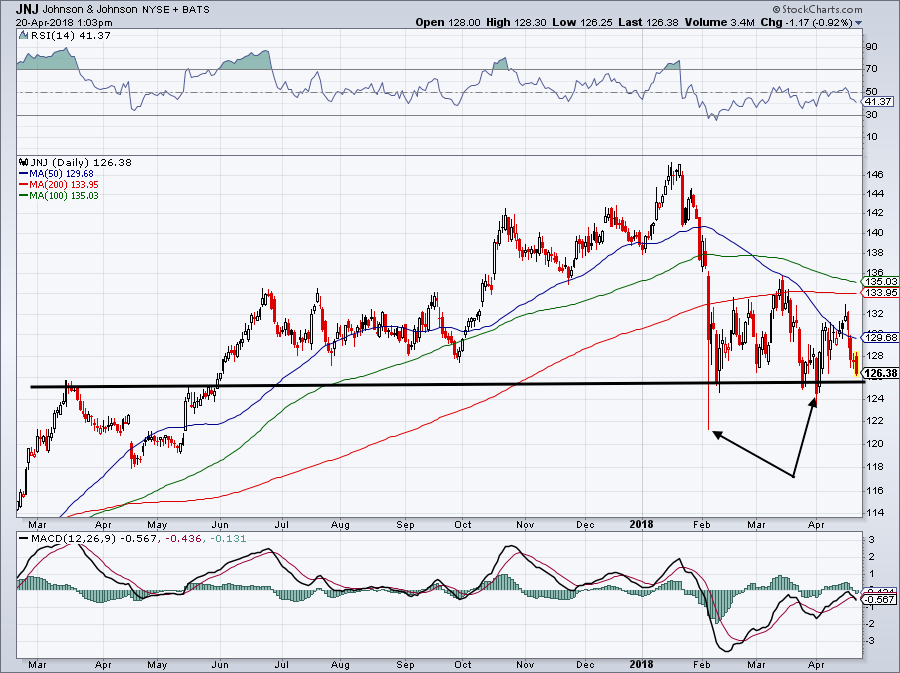Click the black line marker before MACD(12,26,9)
900x673 pixels.
tap(24, 539)
